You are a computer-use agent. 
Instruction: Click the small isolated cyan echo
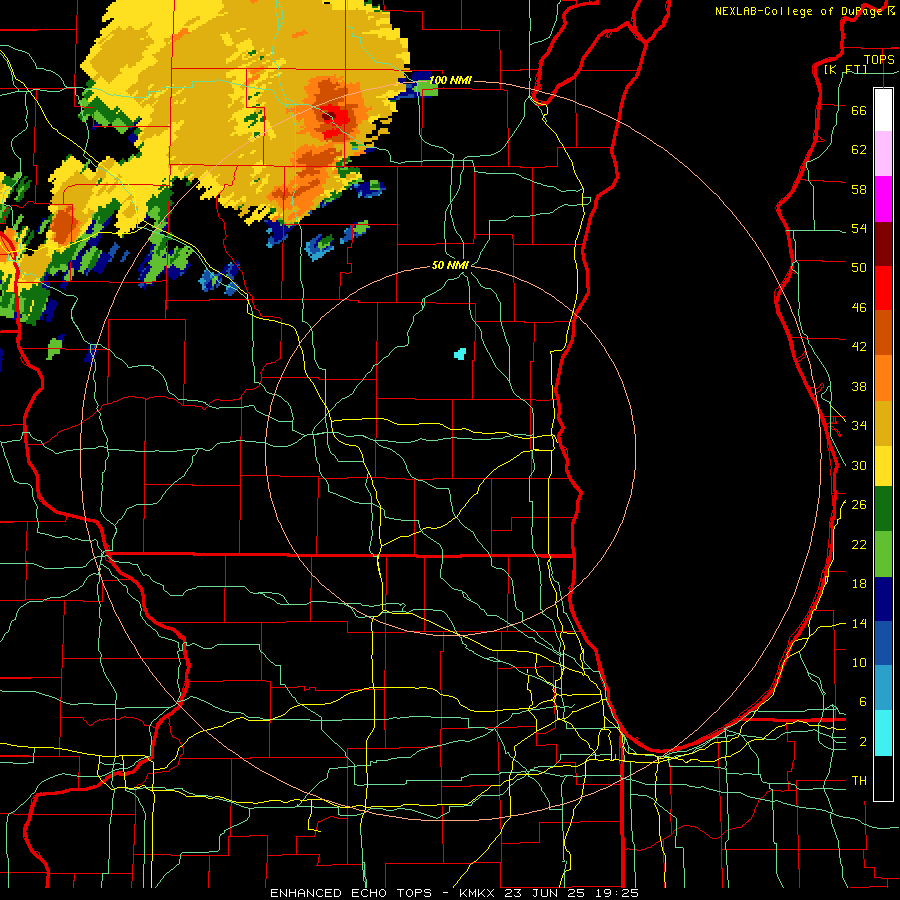(x=460, y=354)
